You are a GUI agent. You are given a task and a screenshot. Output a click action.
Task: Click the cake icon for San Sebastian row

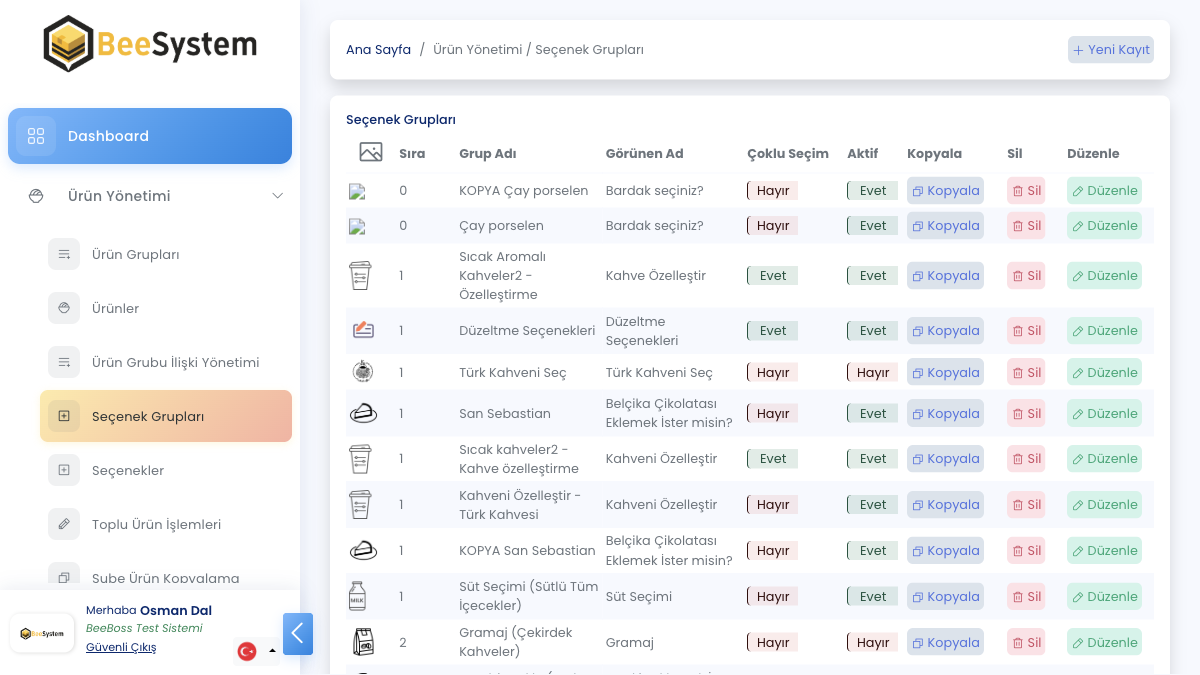coord(363,413)
